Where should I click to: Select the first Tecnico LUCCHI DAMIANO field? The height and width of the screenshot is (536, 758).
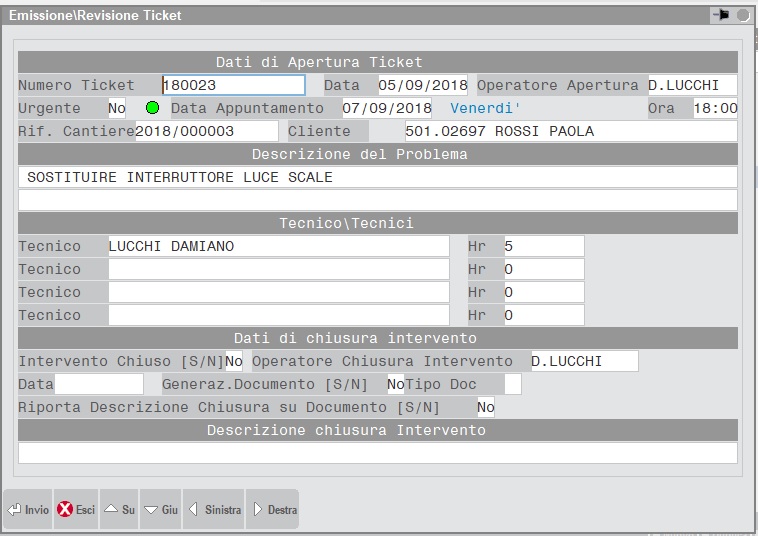pyautogui.click(x=278, y=246)
